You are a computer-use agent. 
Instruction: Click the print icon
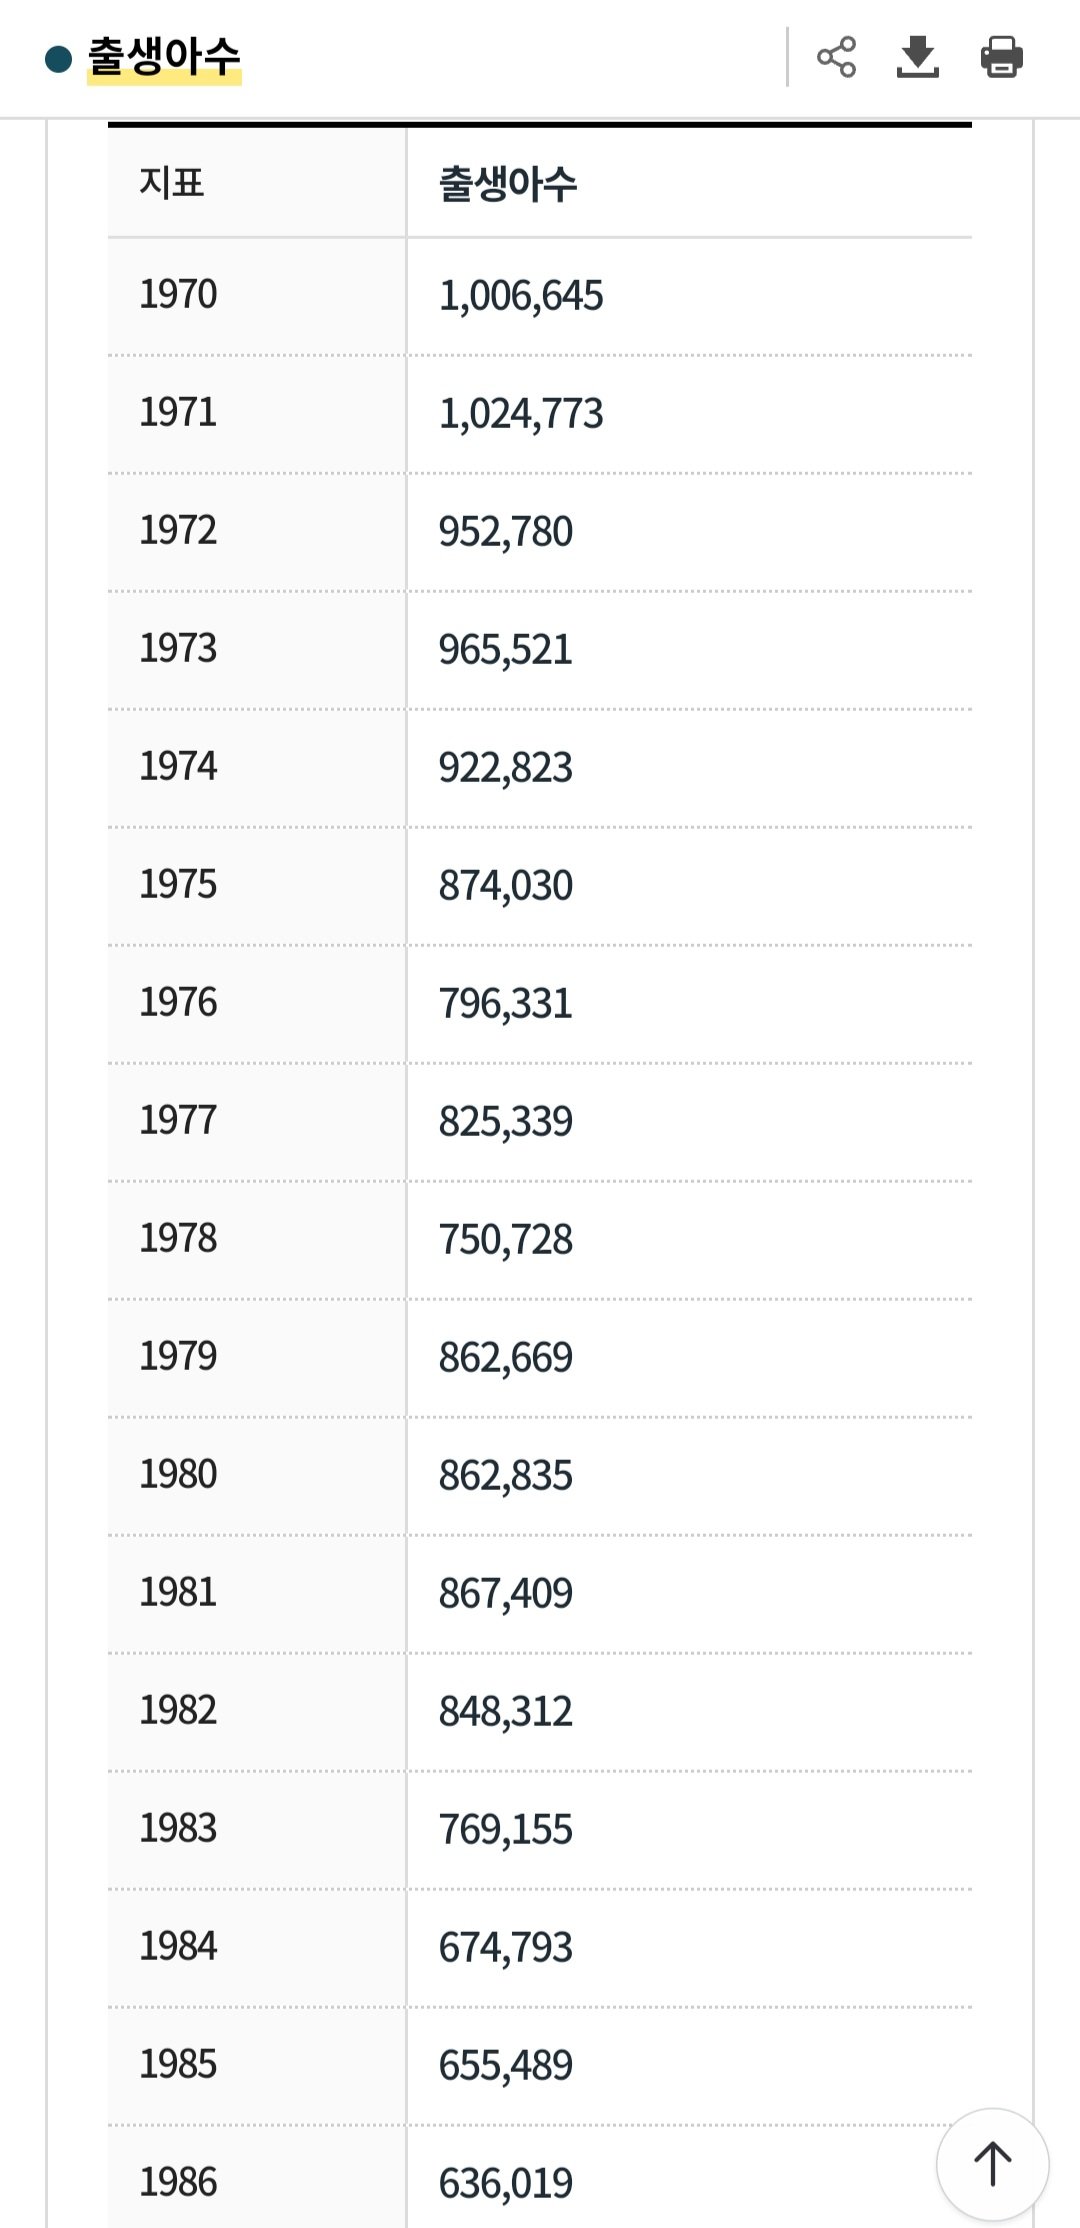1001,57
